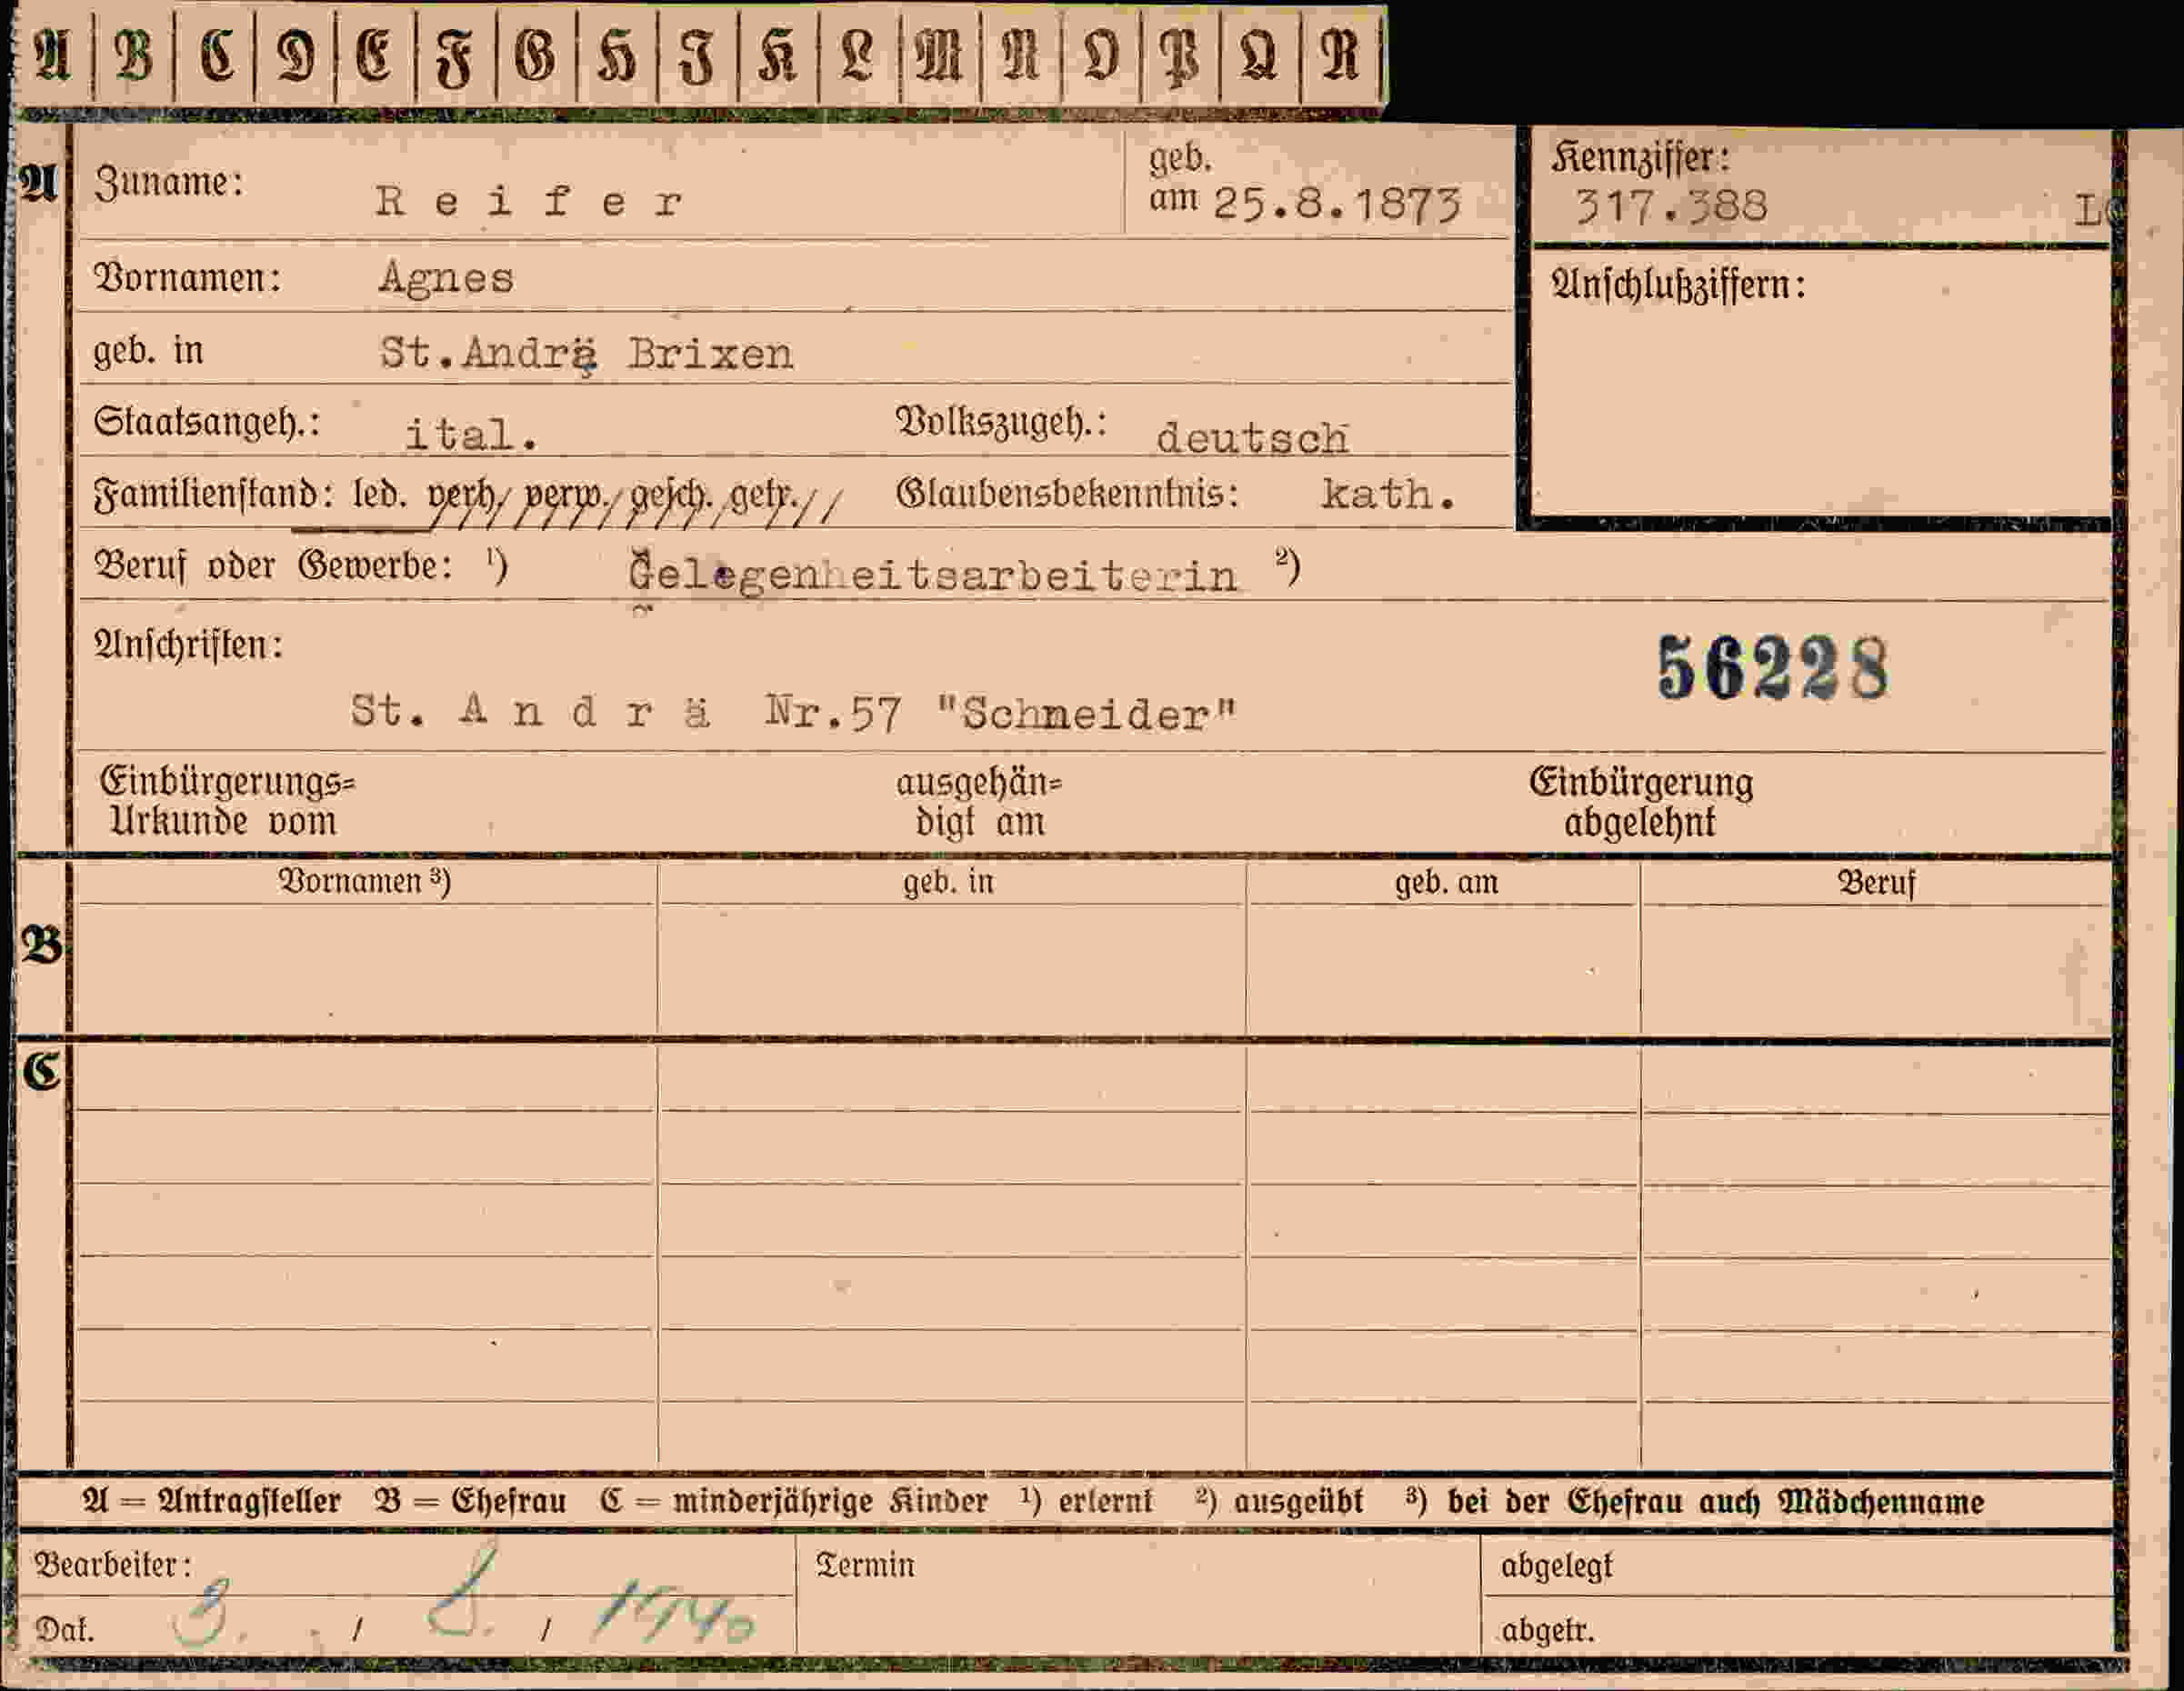Select the top index tab letter N

[x=1020, y=55]
